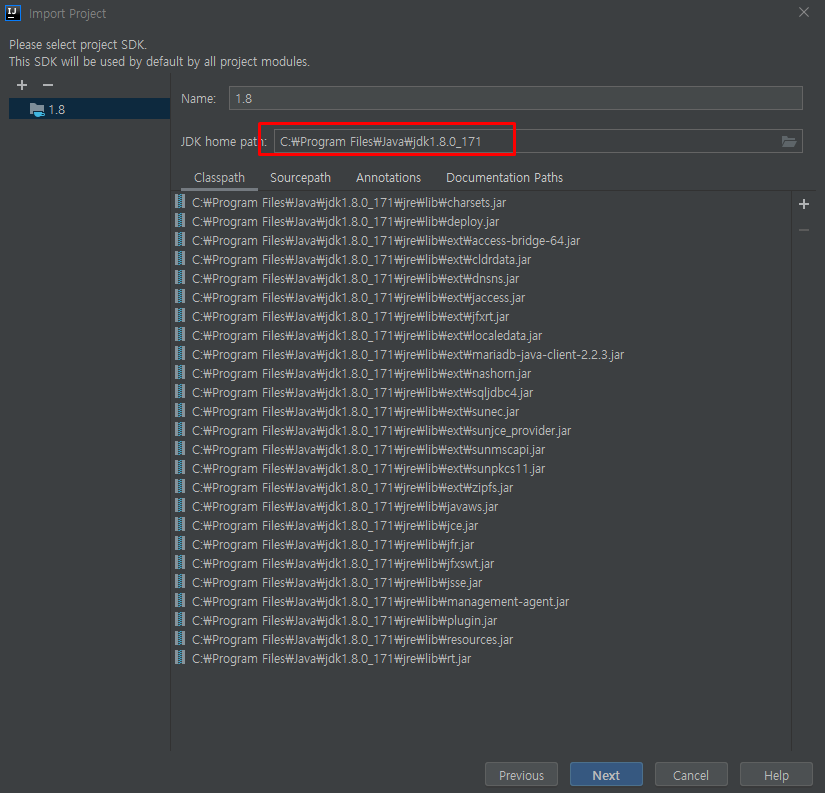Select the jfr.jar entry
The height and width of the screenshot is (793, 825).
coord(481,544)
